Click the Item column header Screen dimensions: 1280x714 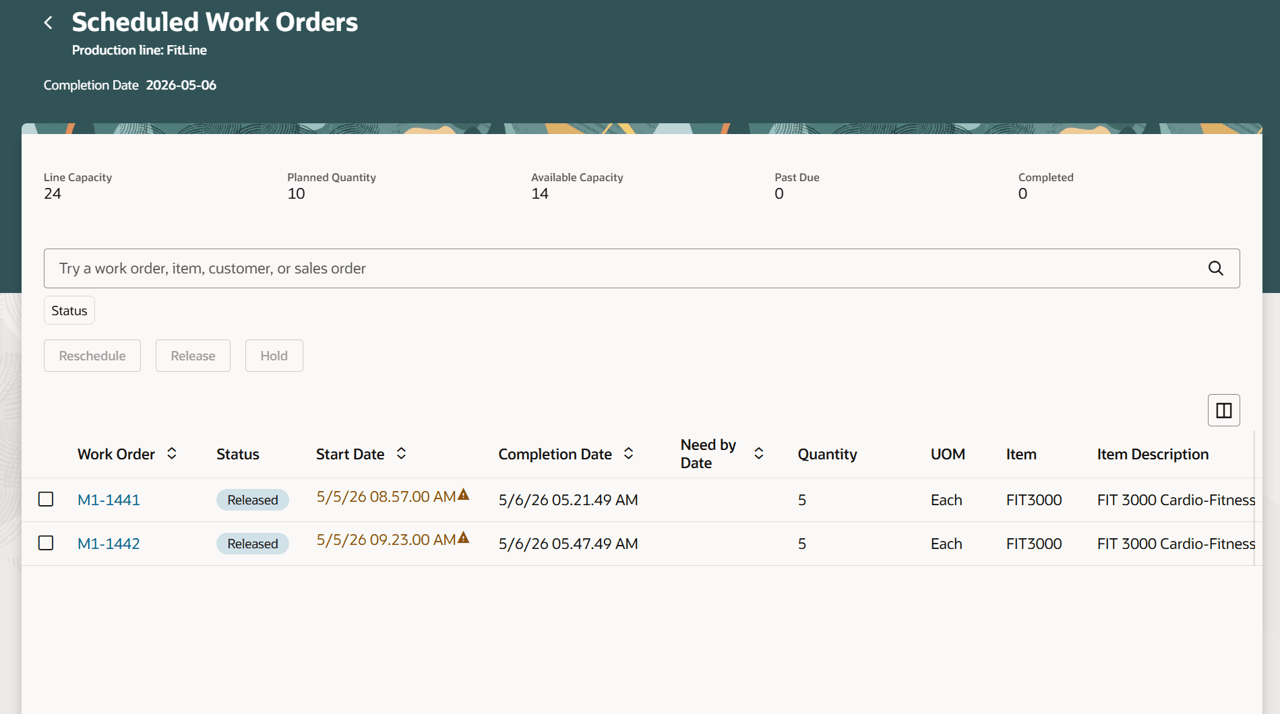click(x=1021, y=454)
